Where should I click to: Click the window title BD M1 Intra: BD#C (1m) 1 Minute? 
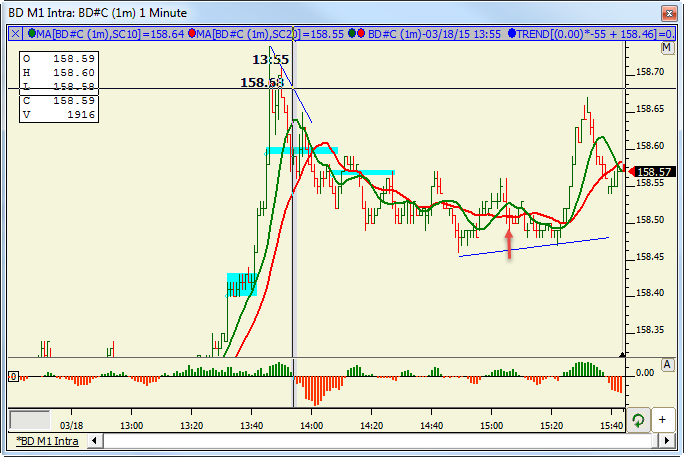tap(98, 13)
